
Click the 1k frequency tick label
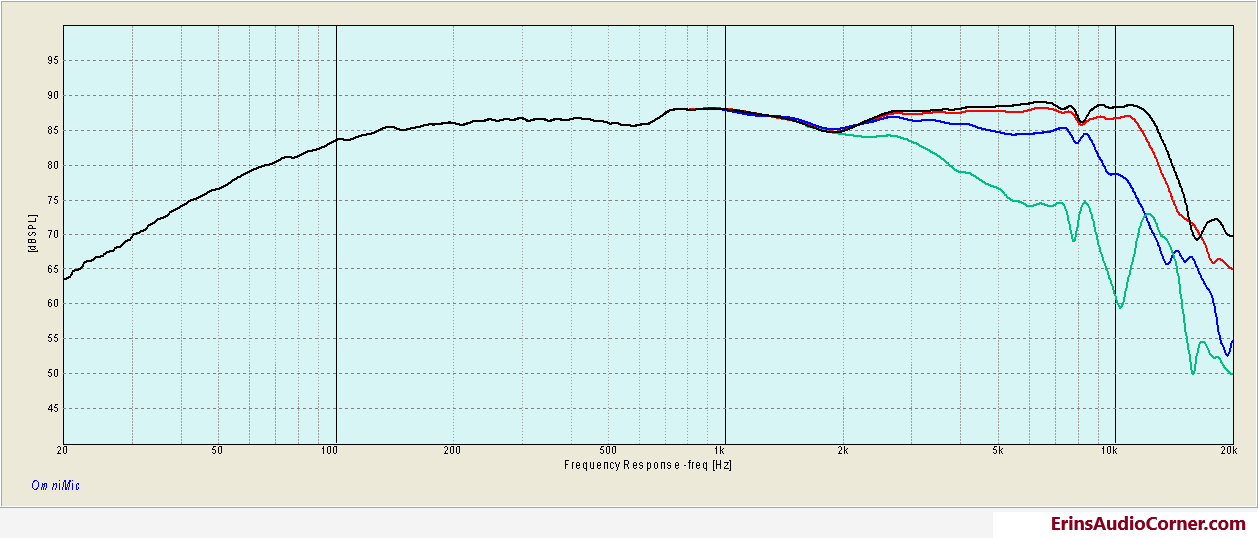718,452
